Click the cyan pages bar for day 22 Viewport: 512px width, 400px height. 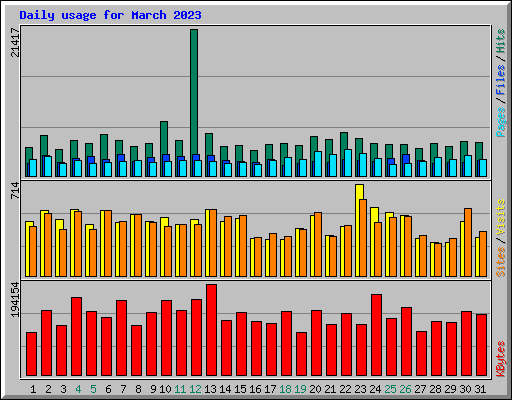point(348,163)
